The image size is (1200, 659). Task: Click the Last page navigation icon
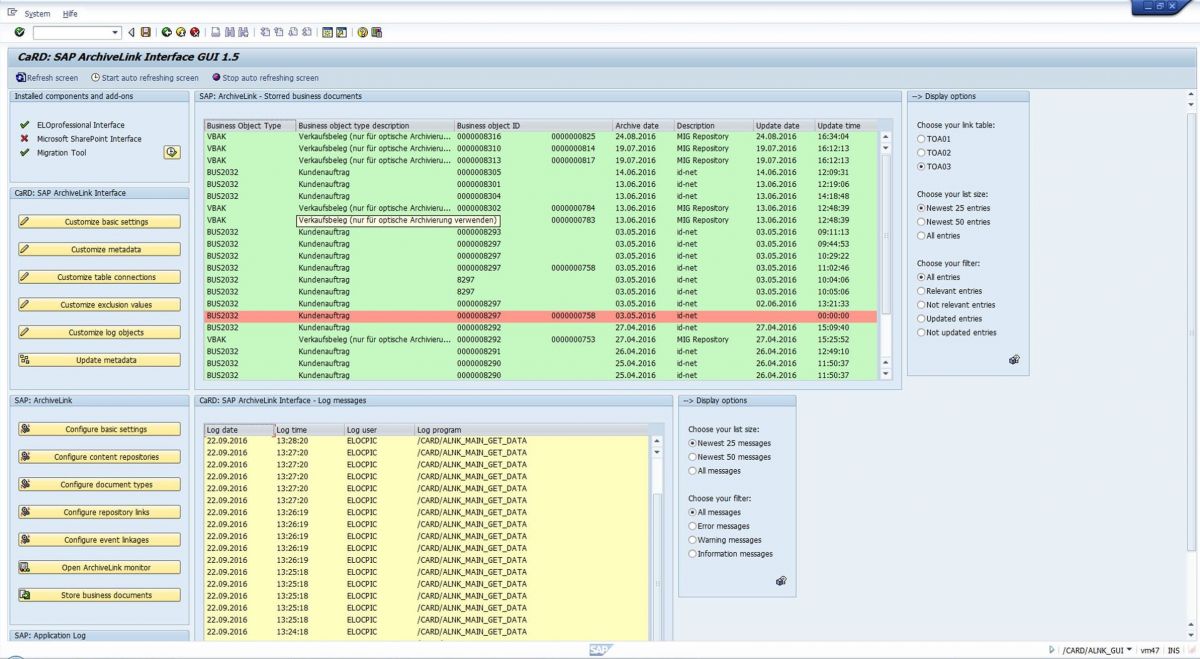pyautogui.click(x=307, y=33)
